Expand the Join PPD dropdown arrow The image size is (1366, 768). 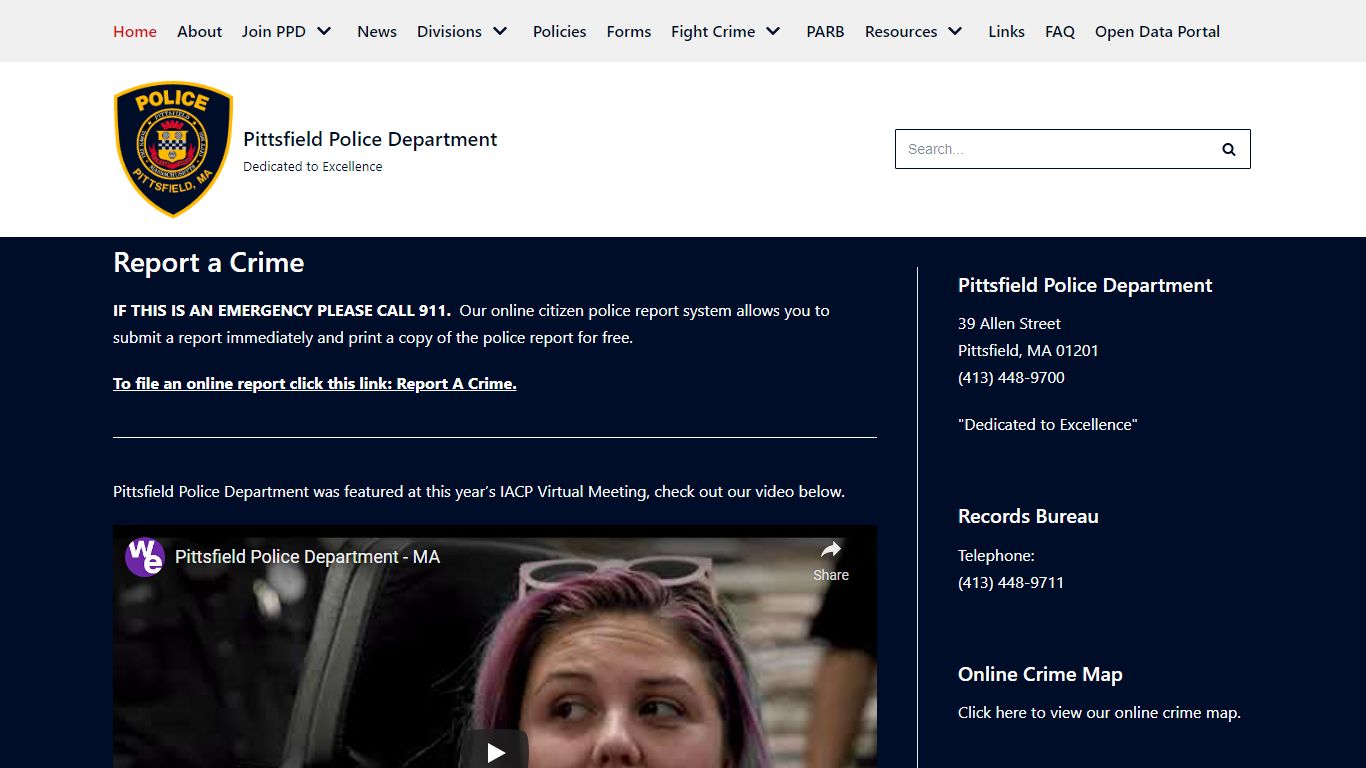[x=324, y=31]
